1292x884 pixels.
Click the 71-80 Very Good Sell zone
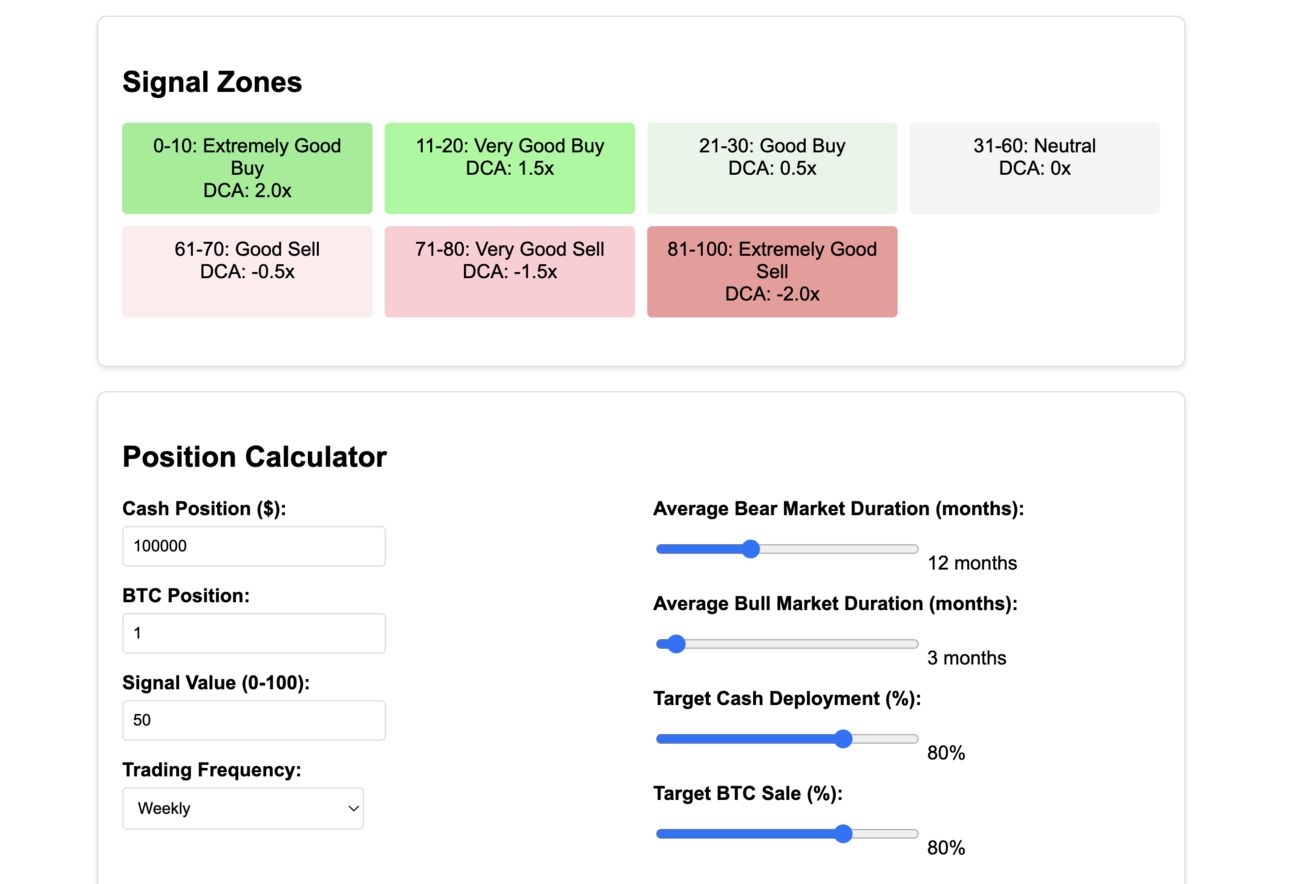point(510,272)
